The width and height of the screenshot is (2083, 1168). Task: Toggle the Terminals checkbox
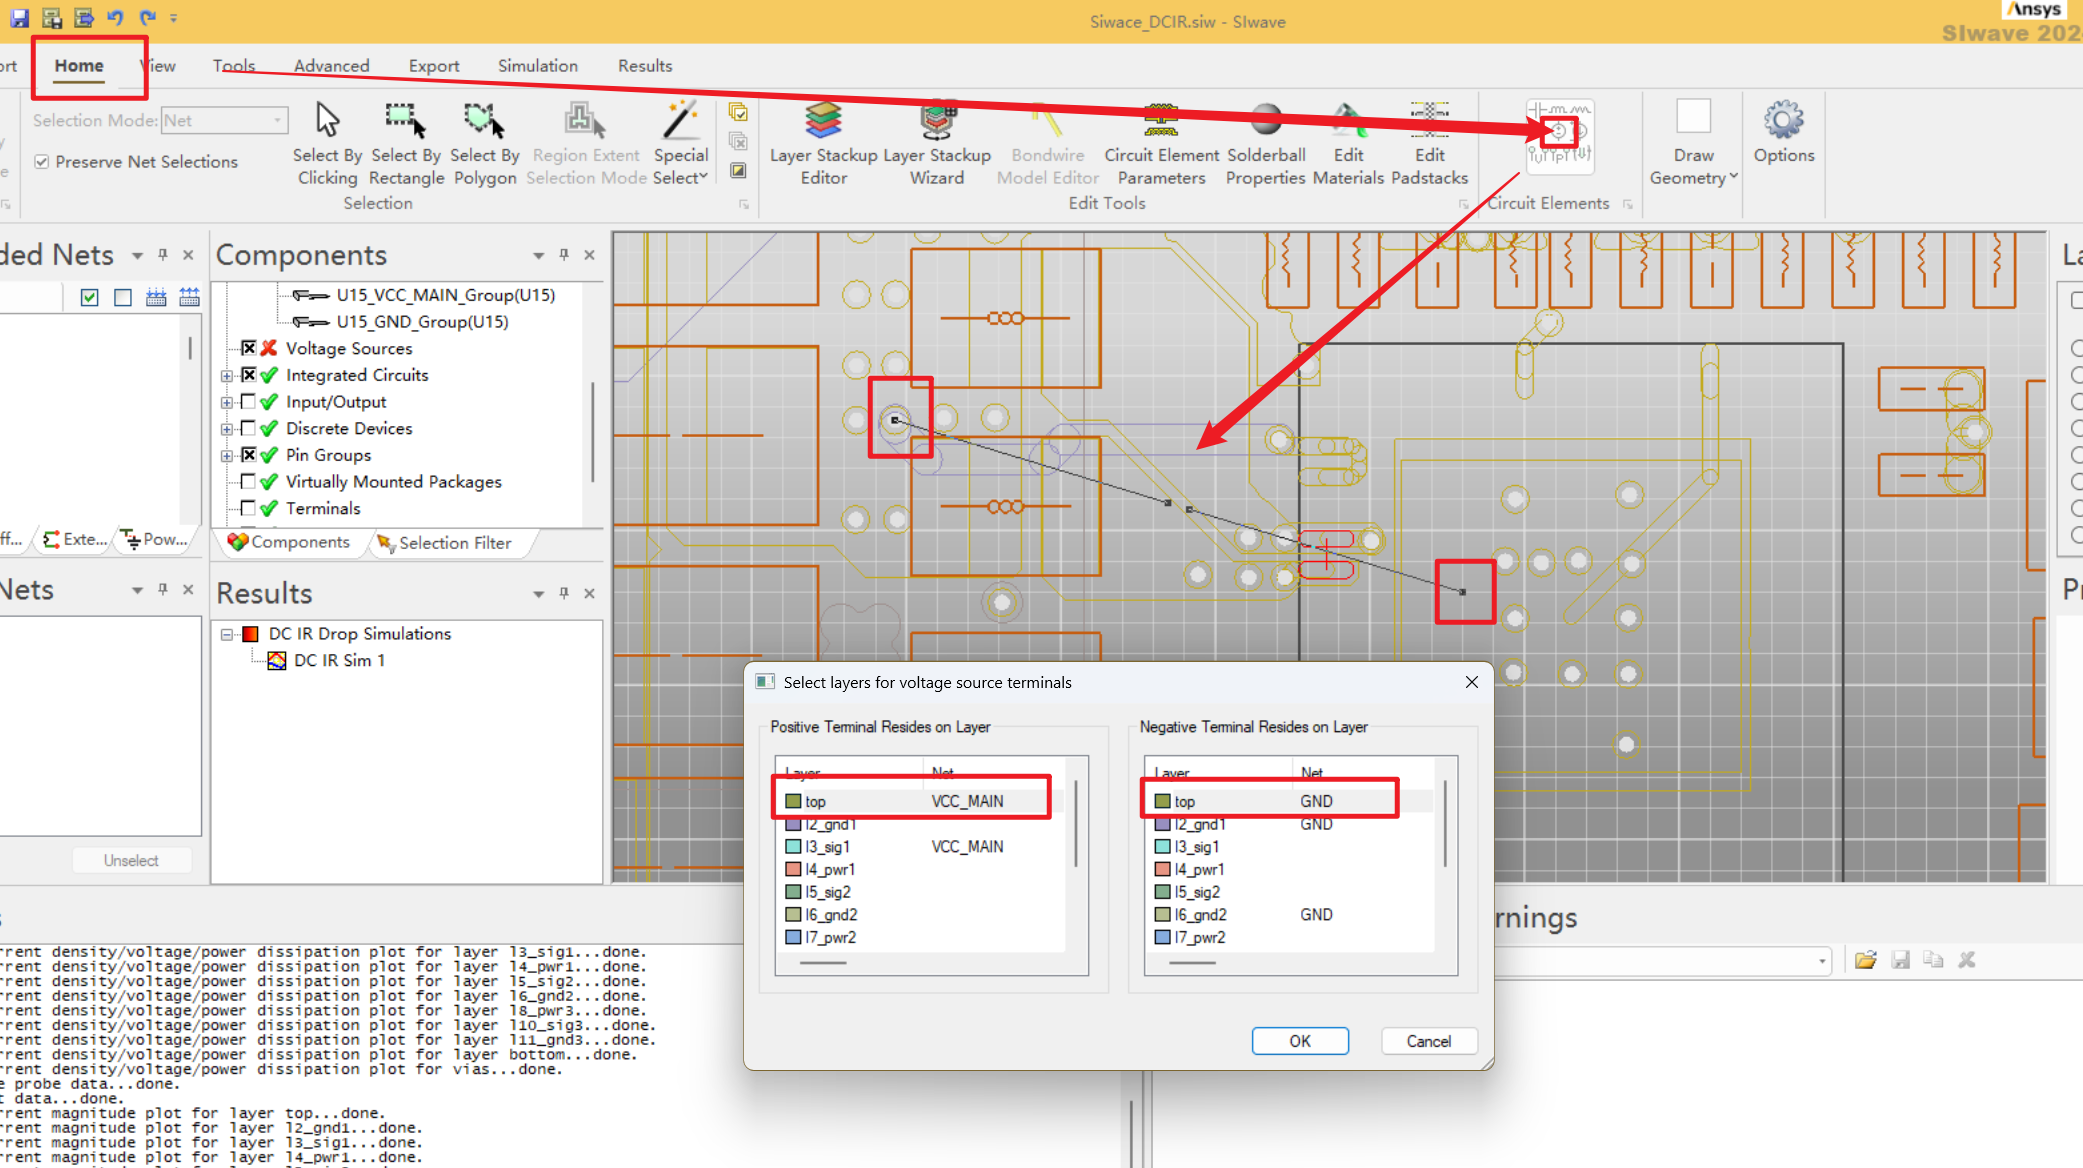[248, 508]
